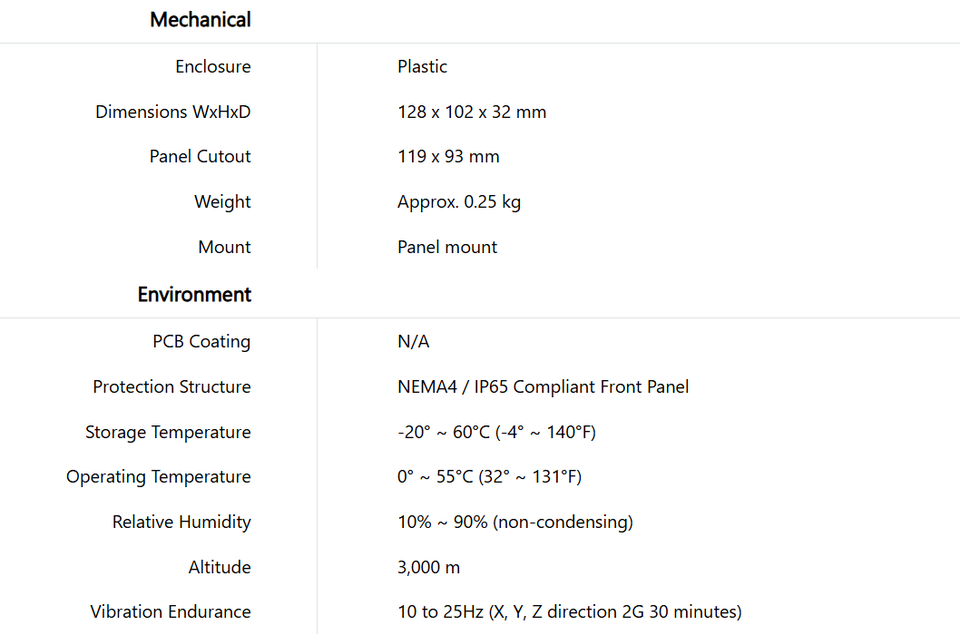The width and height of the screenshot is (960, 635).
Task: Select the N/A coating value
Action: tap(413, 341)
